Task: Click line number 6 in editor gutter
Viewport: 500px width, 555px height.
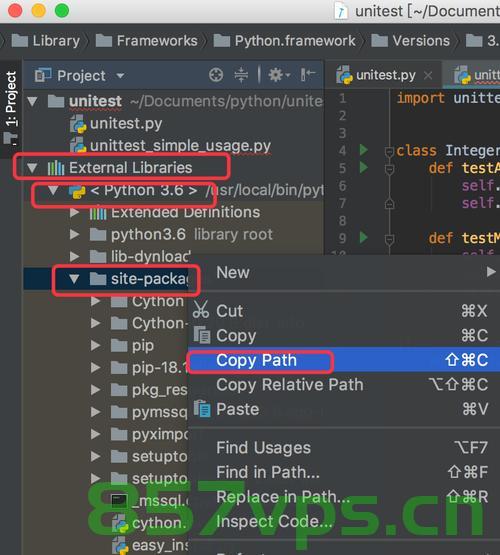Action: coord(342,185)
